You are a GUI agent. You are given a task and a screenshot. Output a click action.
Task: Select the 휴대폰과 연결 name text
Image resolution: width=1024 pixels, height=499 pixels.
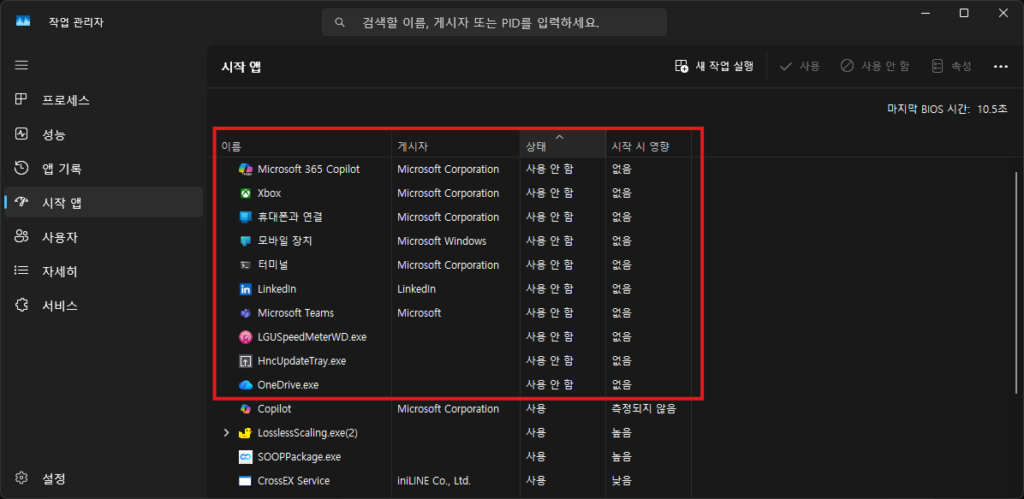tap(289, 217)
